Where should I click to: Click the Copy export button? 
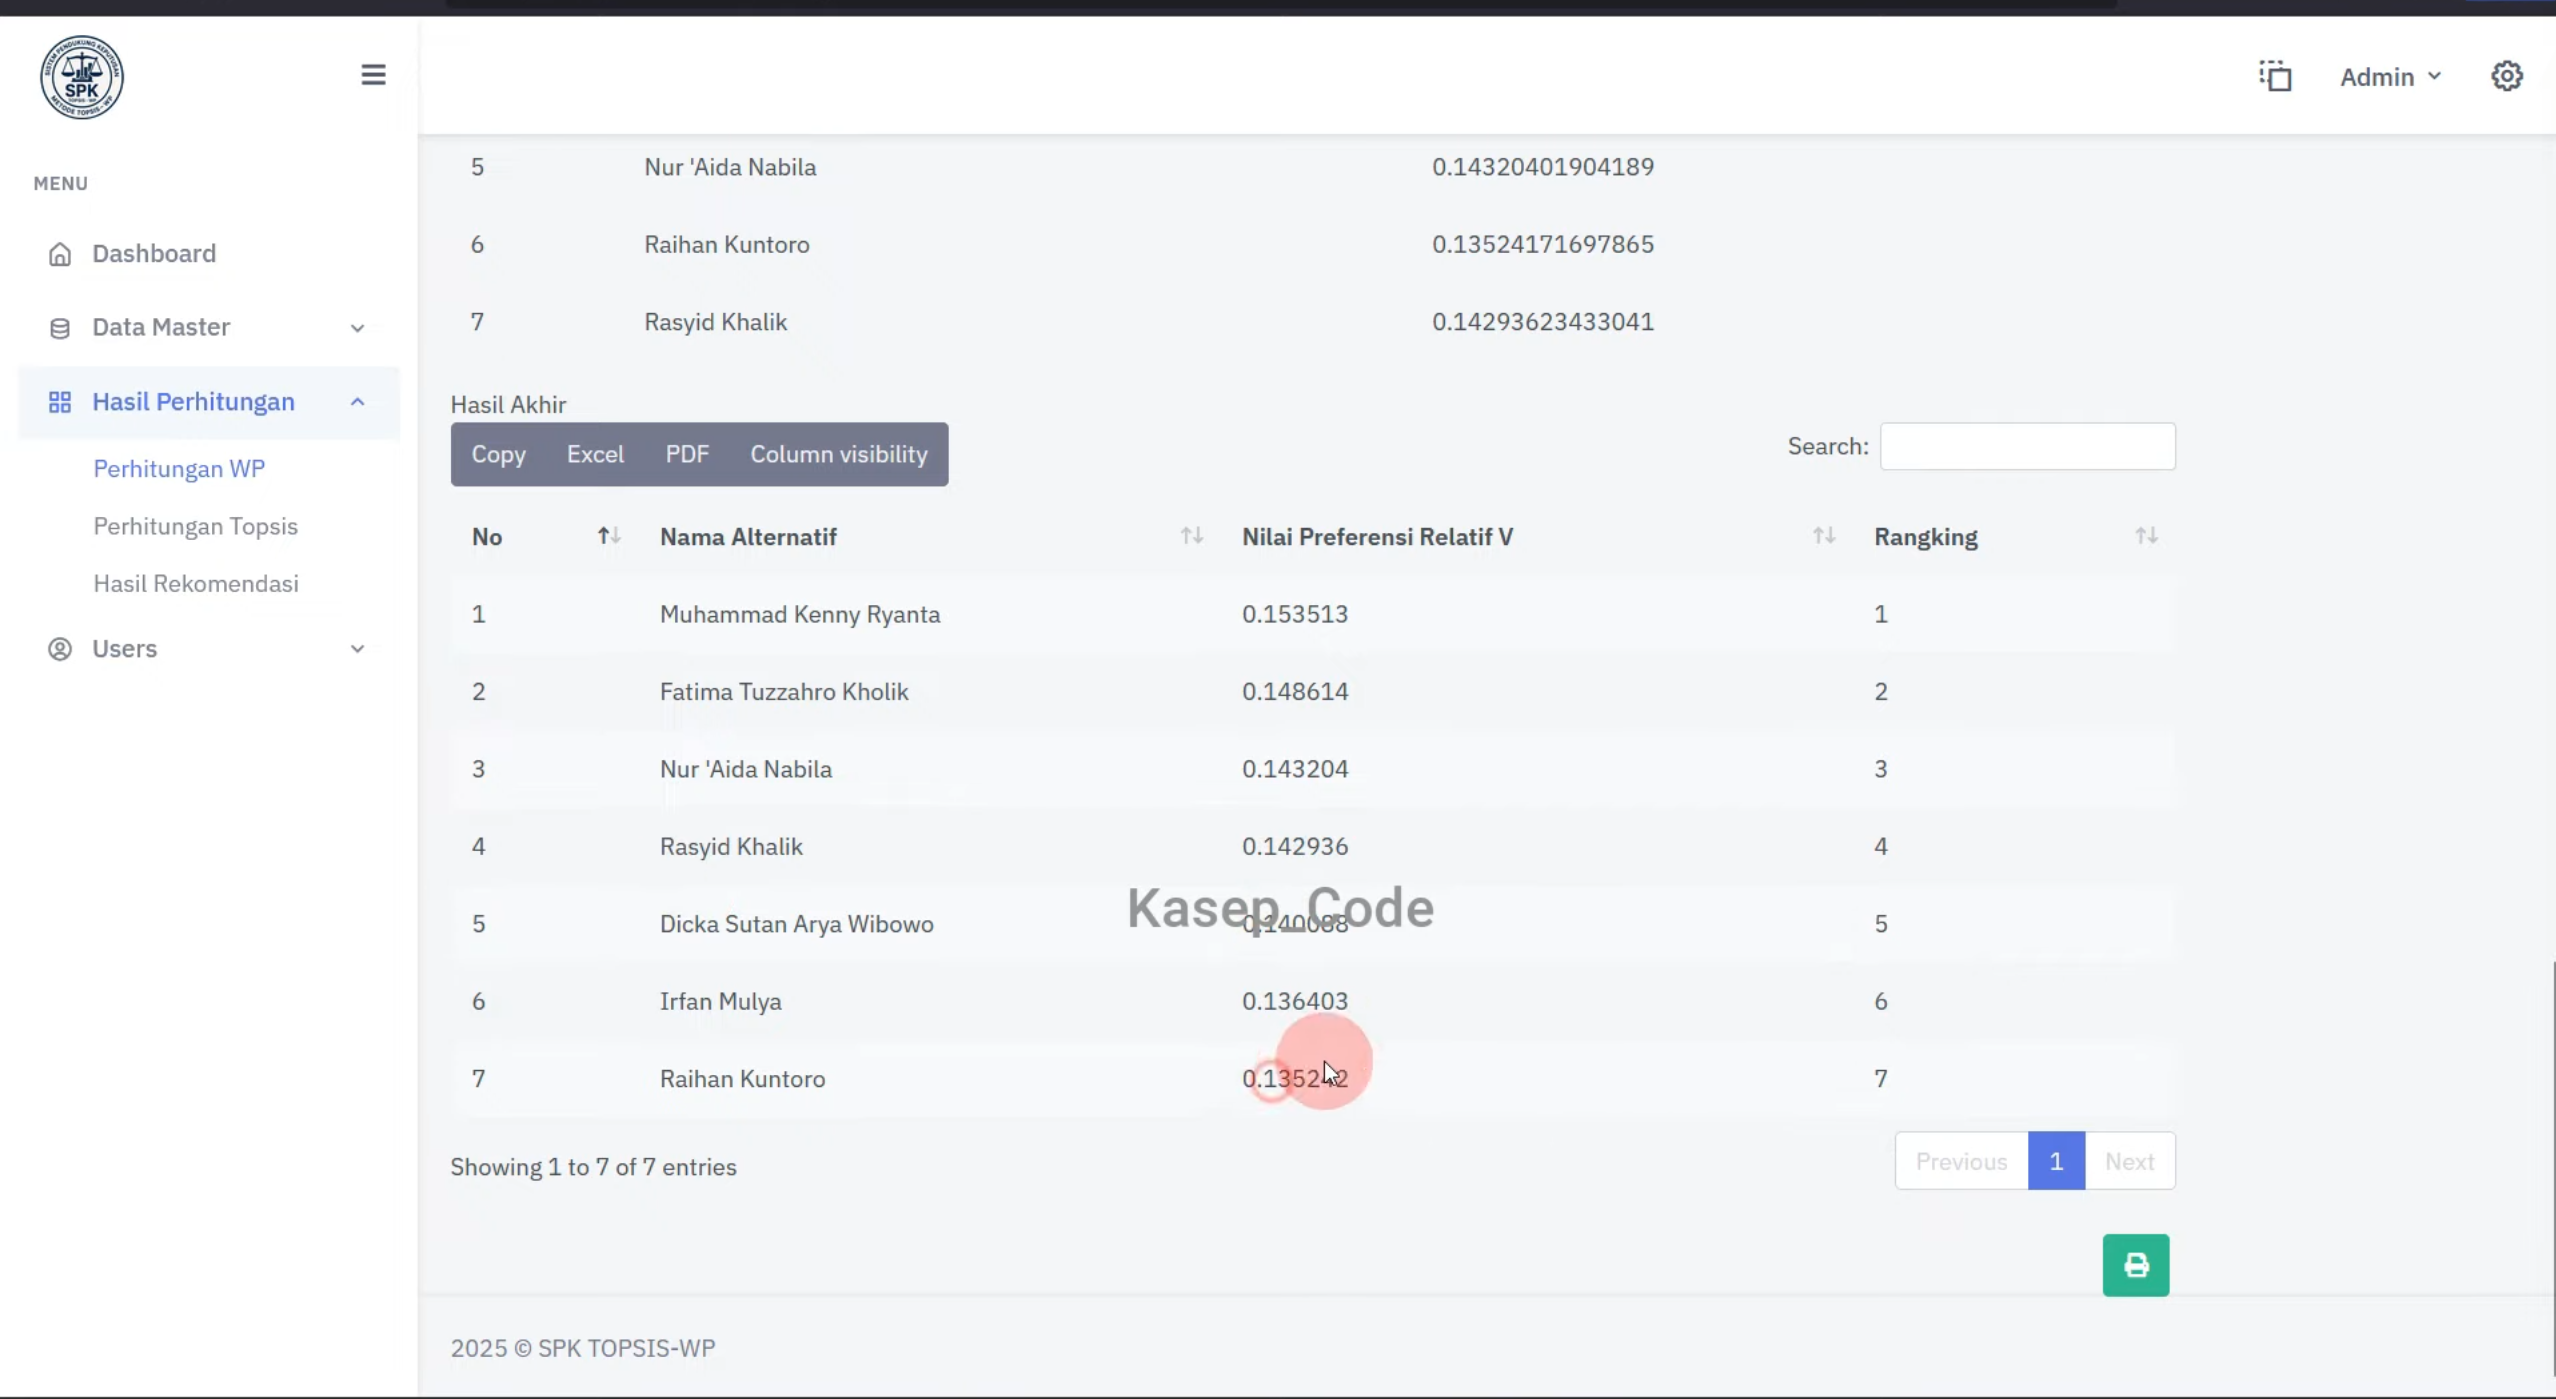coord(498,454)
